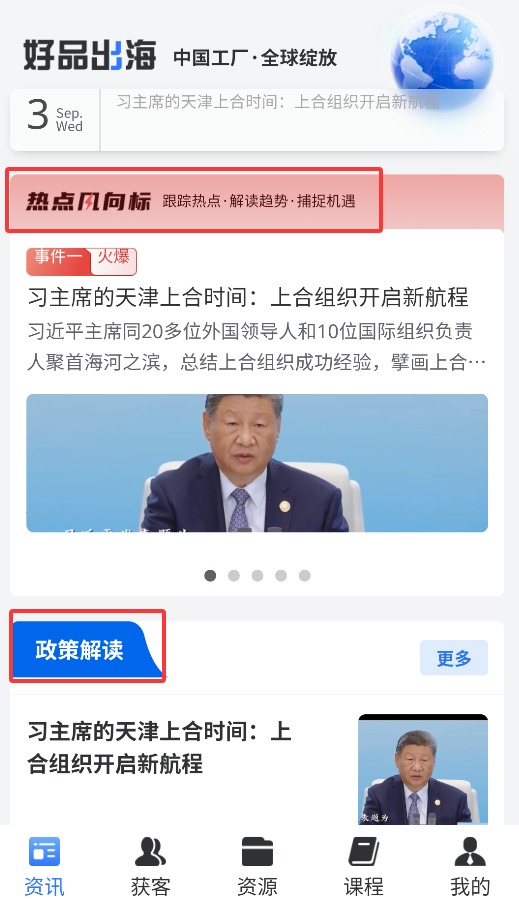Switch to the second carousel dot
The image size is (519, 902).
[x=234, y=575]
